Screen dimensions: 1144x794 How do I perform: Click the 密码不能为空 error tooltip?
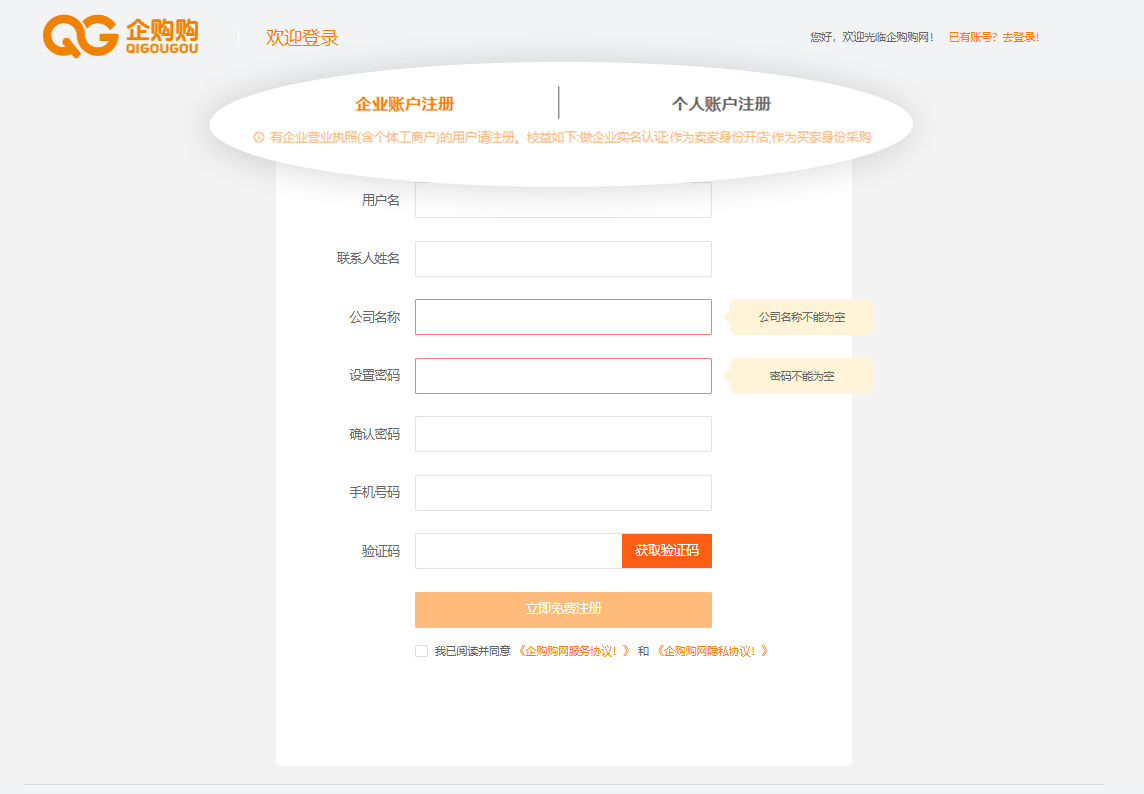click(x=802, y=376)
